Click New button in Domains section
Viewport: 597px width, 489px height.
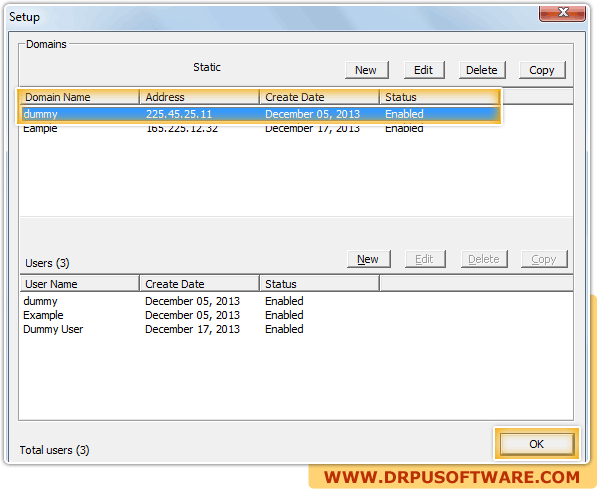(366, 70)
